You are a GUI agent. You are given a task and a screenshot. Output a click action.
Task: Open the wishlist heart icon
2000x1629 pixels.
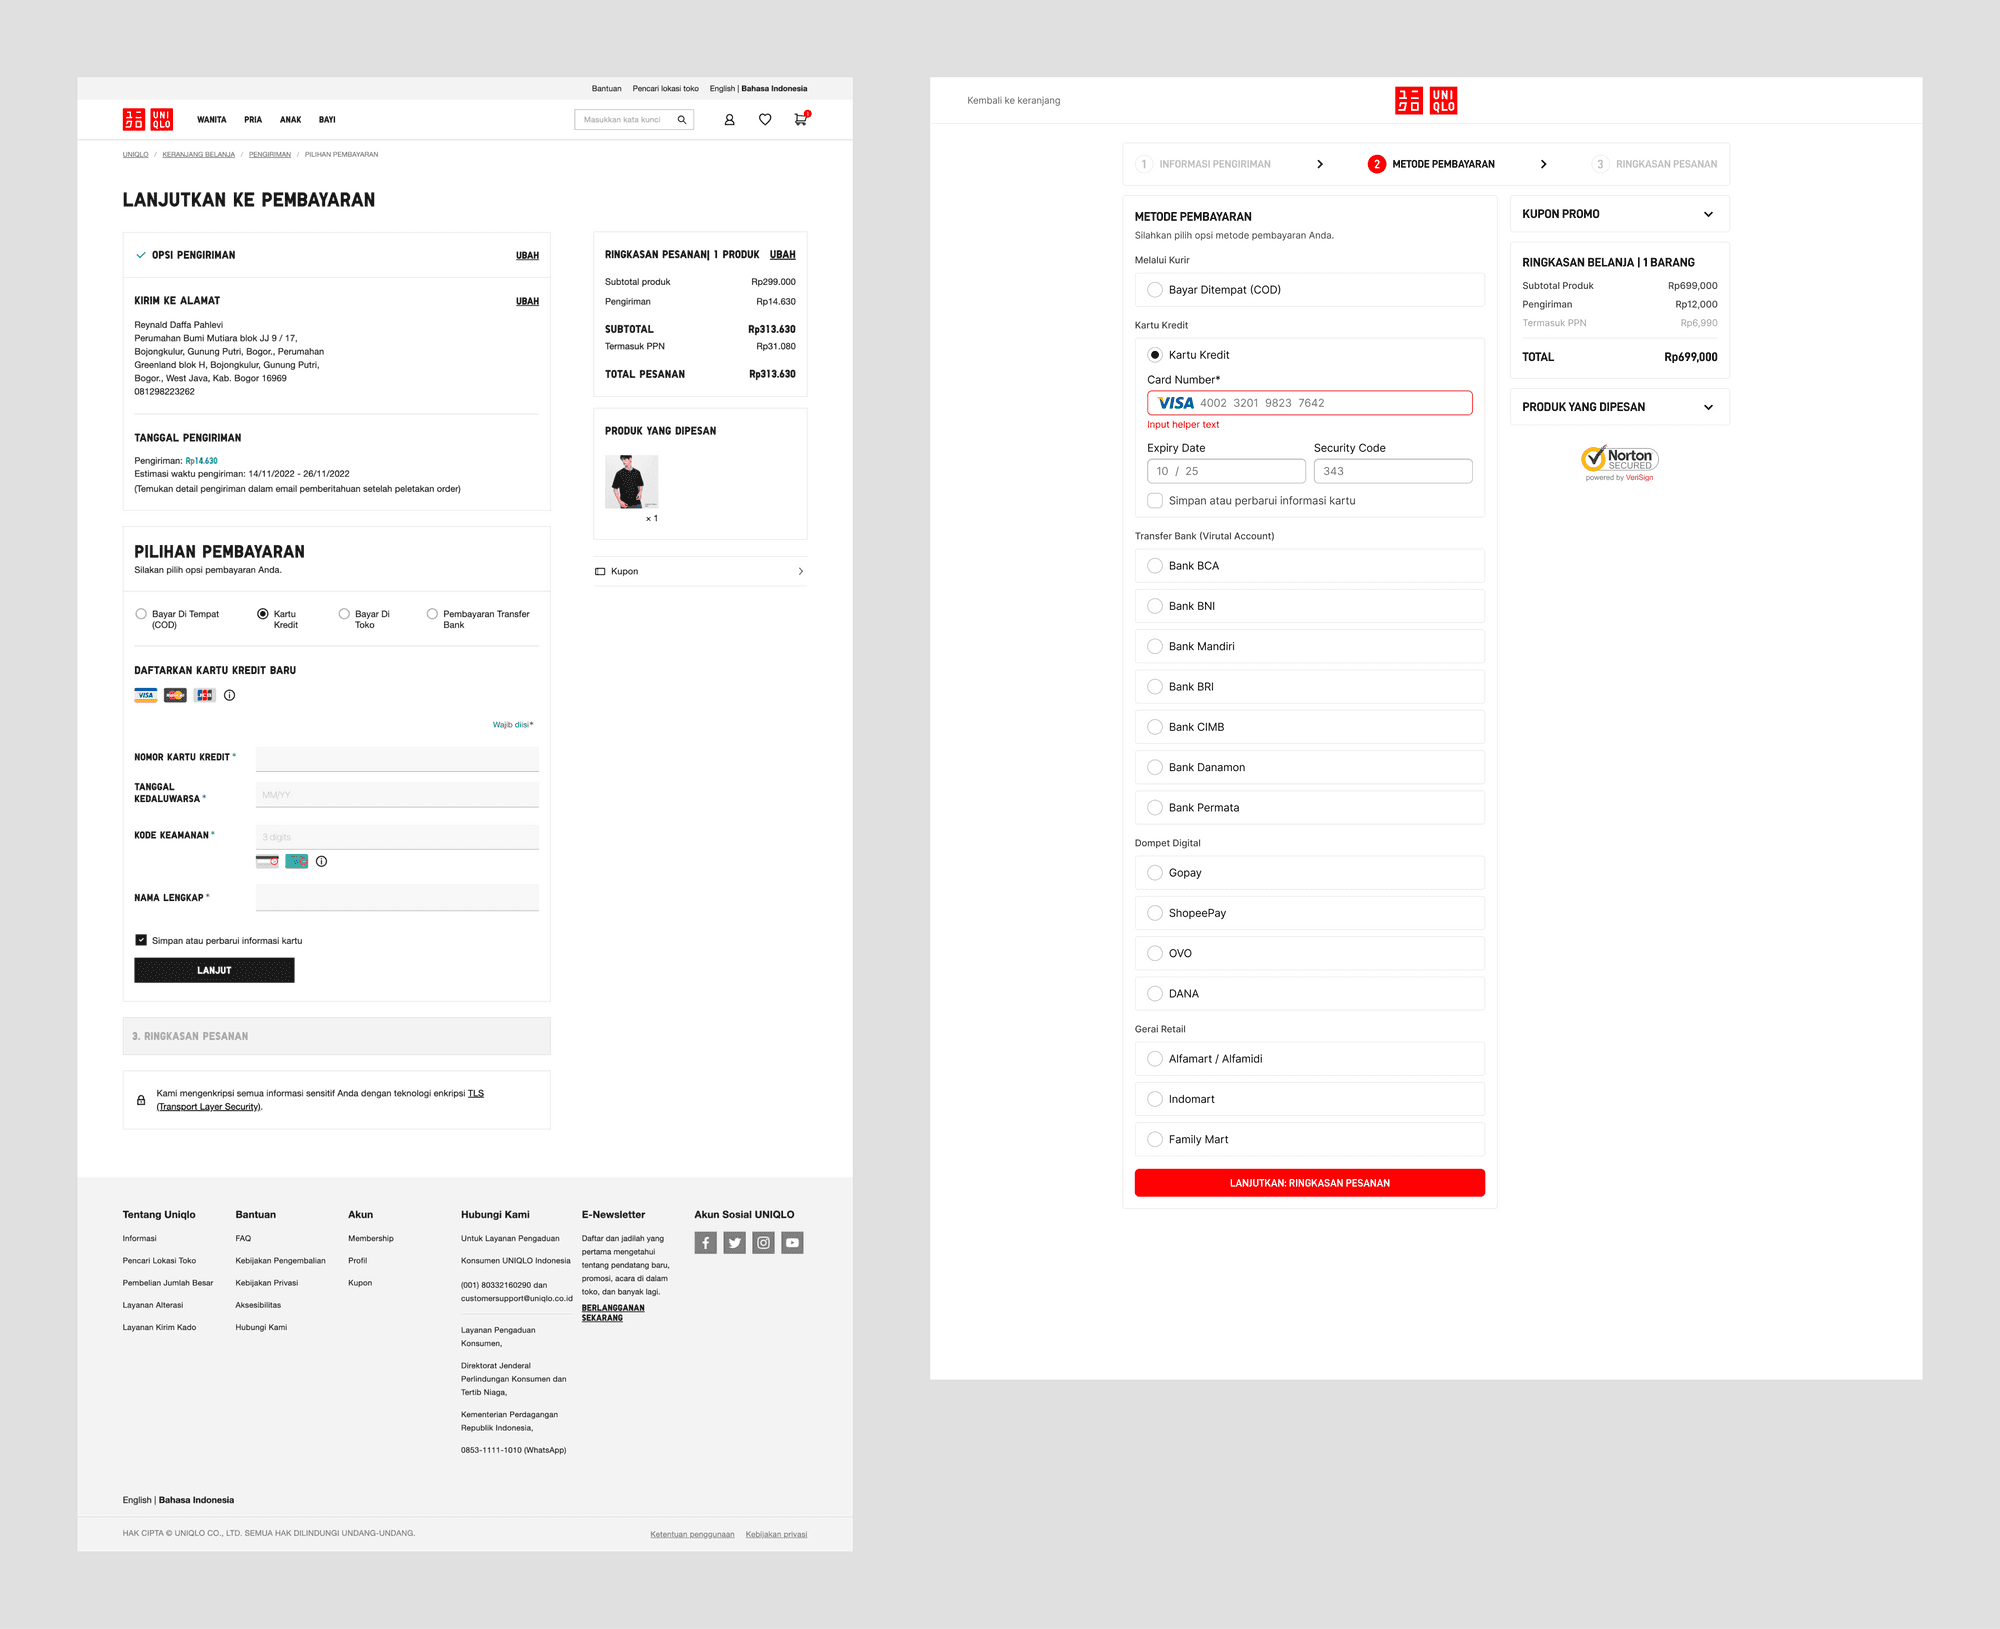point(765,120)
